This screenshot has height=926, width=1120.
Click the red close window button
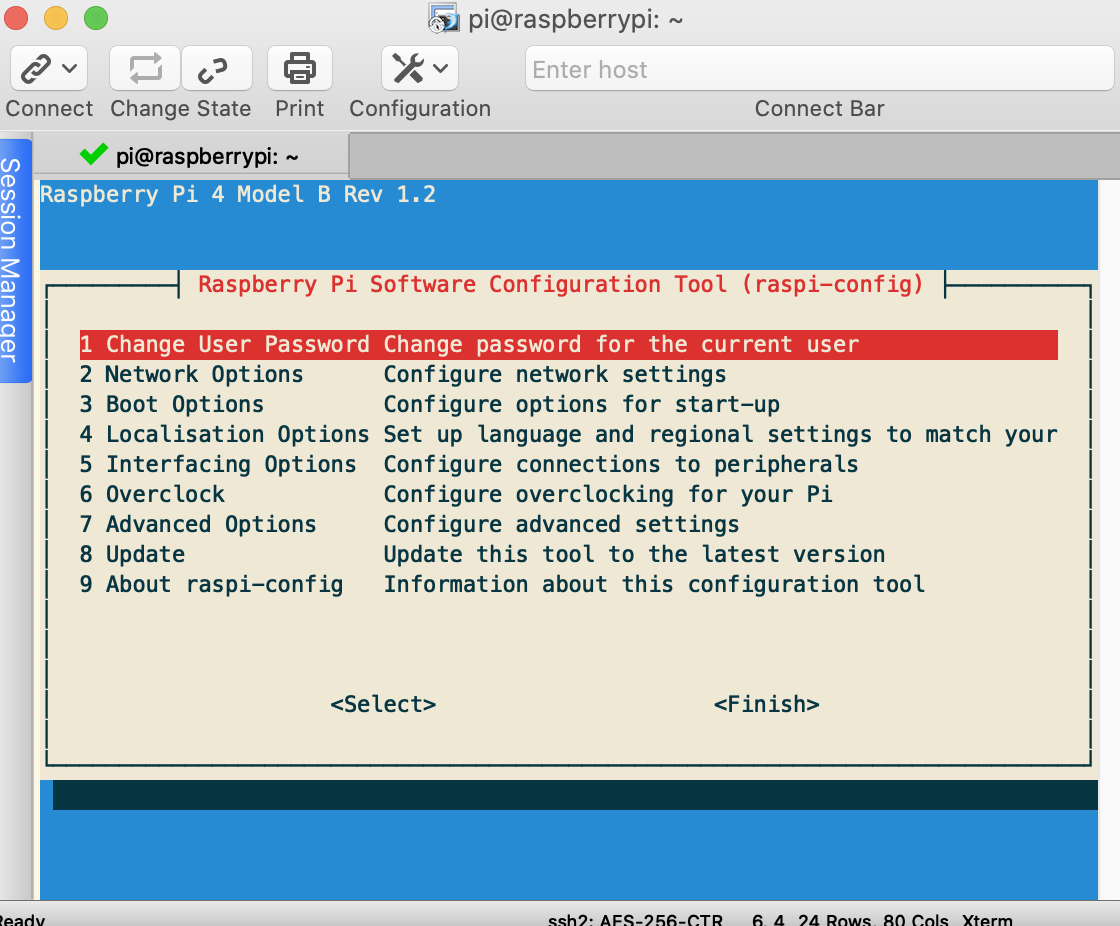click(x=16, y=18)
